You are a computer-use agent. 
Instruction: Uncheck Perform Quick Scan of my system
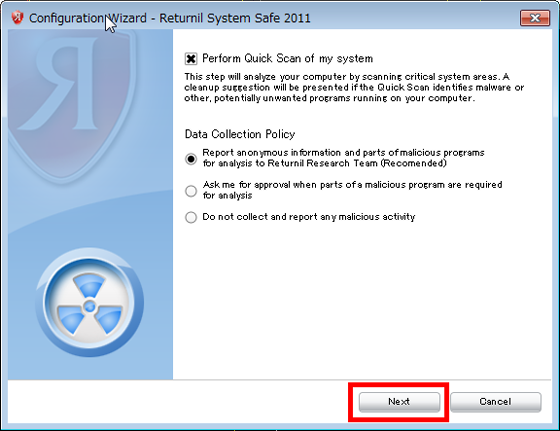click(x=191, y=59)
